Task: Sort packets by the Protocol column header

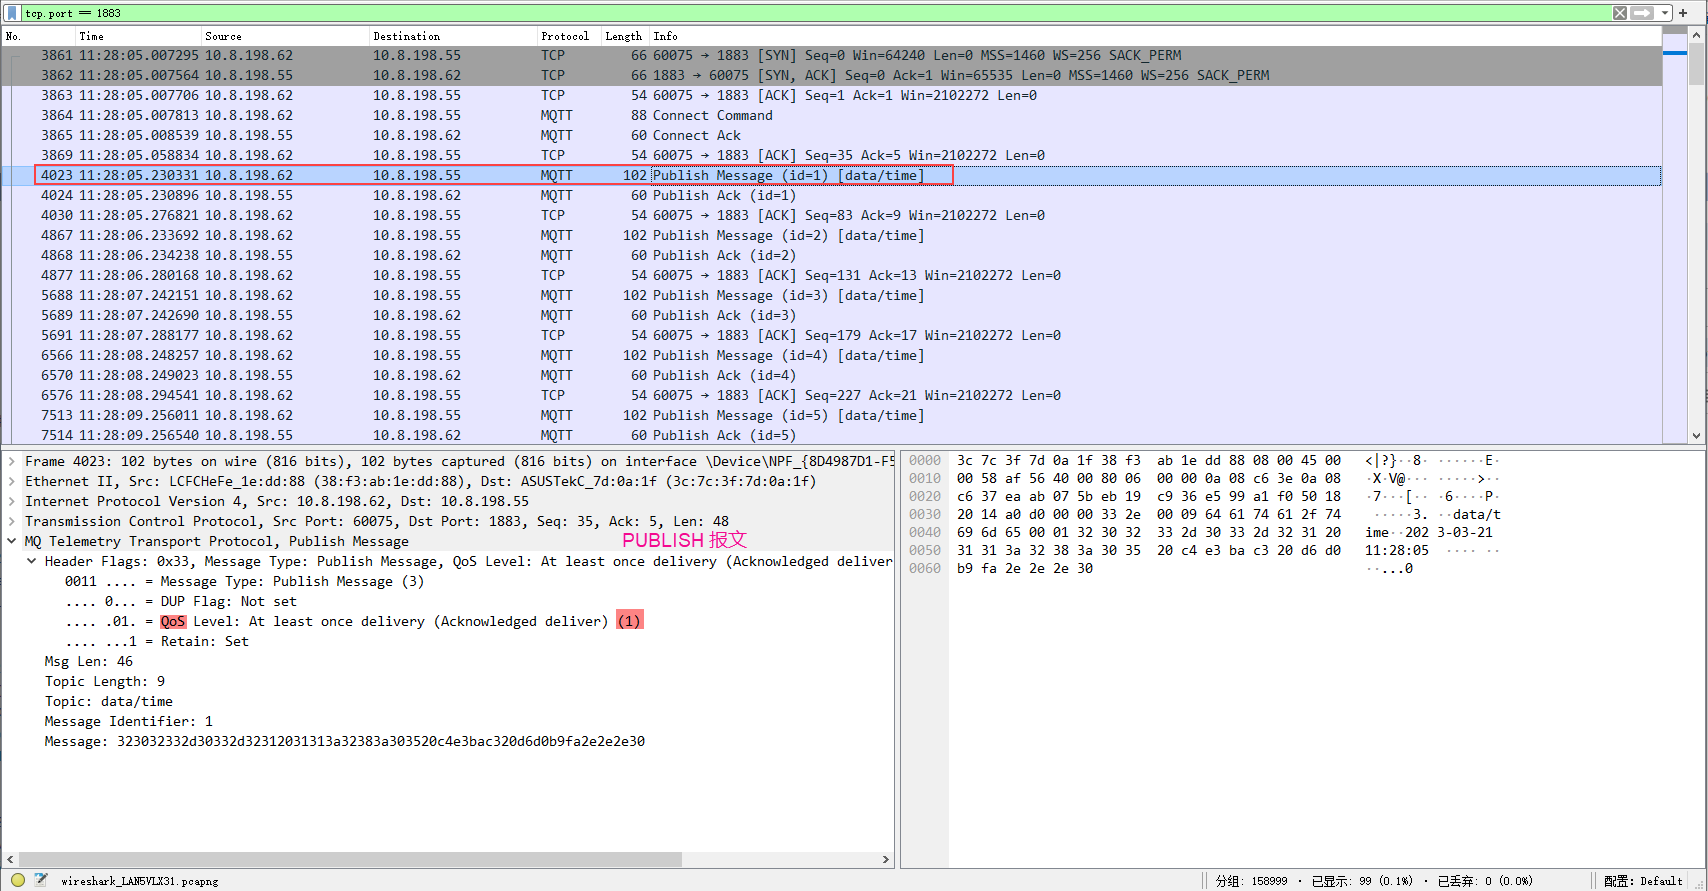Action: [x=569, y=36]
